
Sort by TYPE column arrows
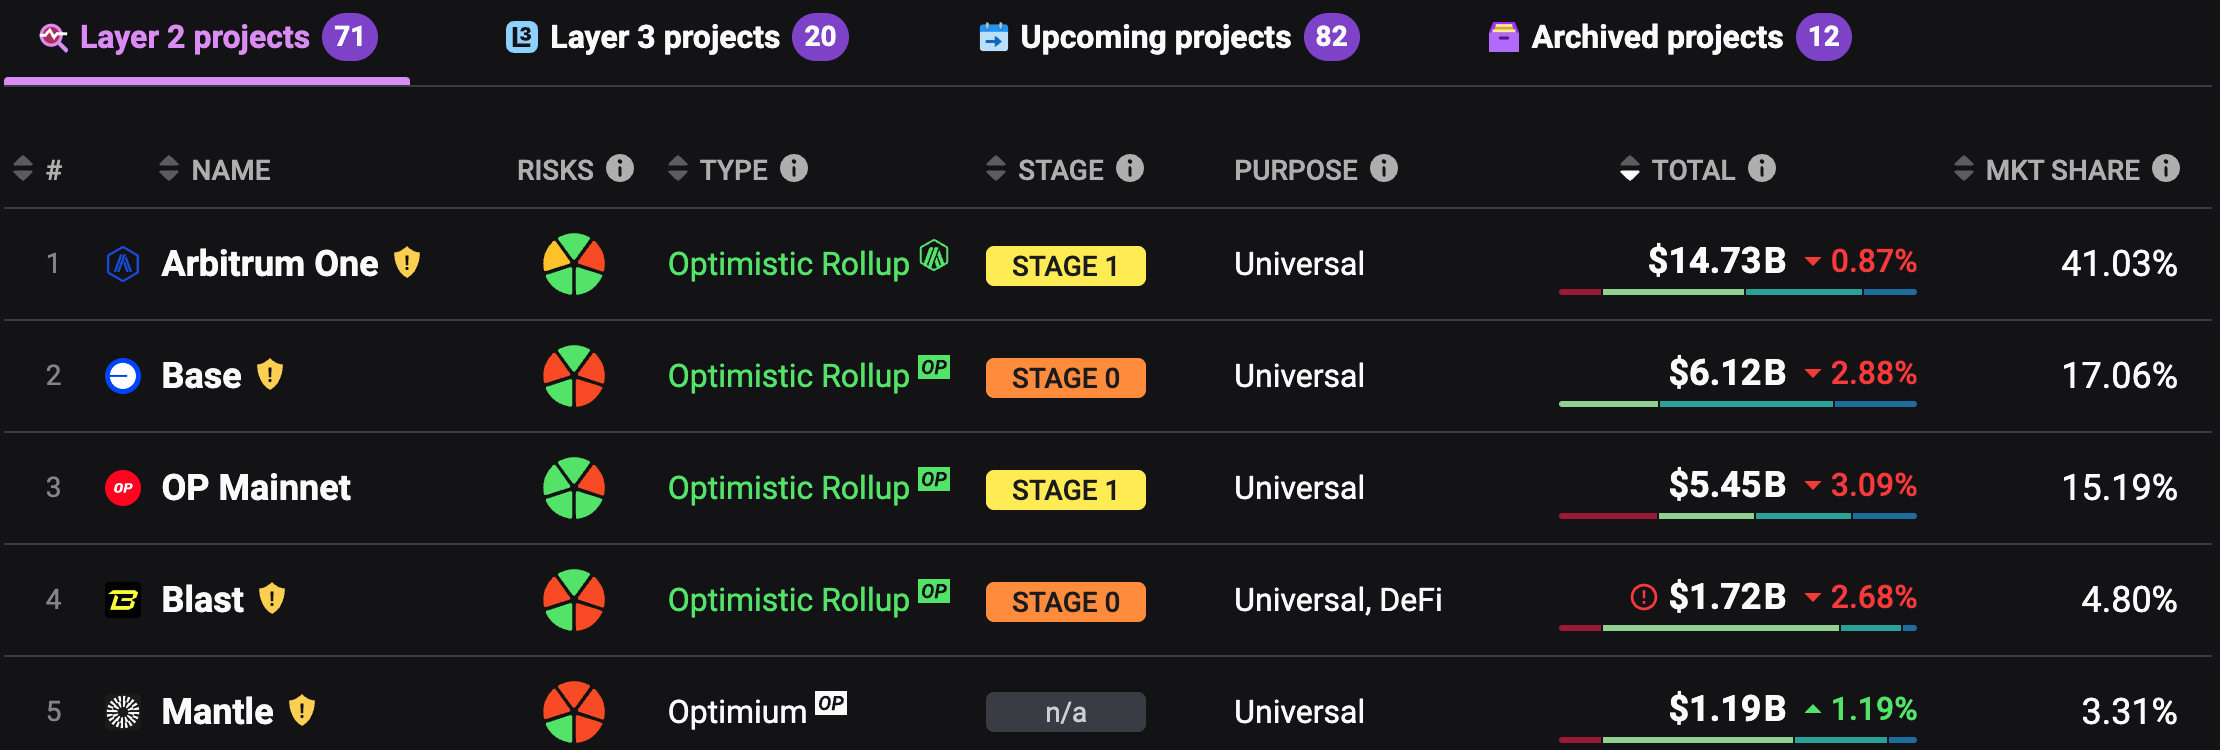tap(678, 169)
